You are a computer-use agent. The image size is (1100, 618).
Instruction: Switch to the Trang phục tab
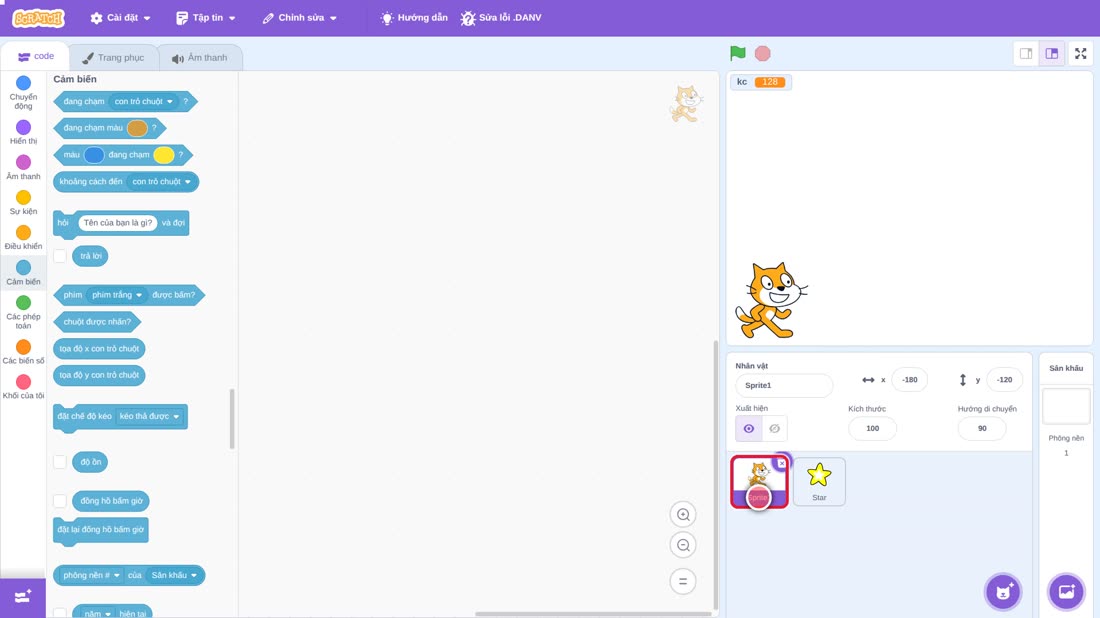click(x=113, y=58)
